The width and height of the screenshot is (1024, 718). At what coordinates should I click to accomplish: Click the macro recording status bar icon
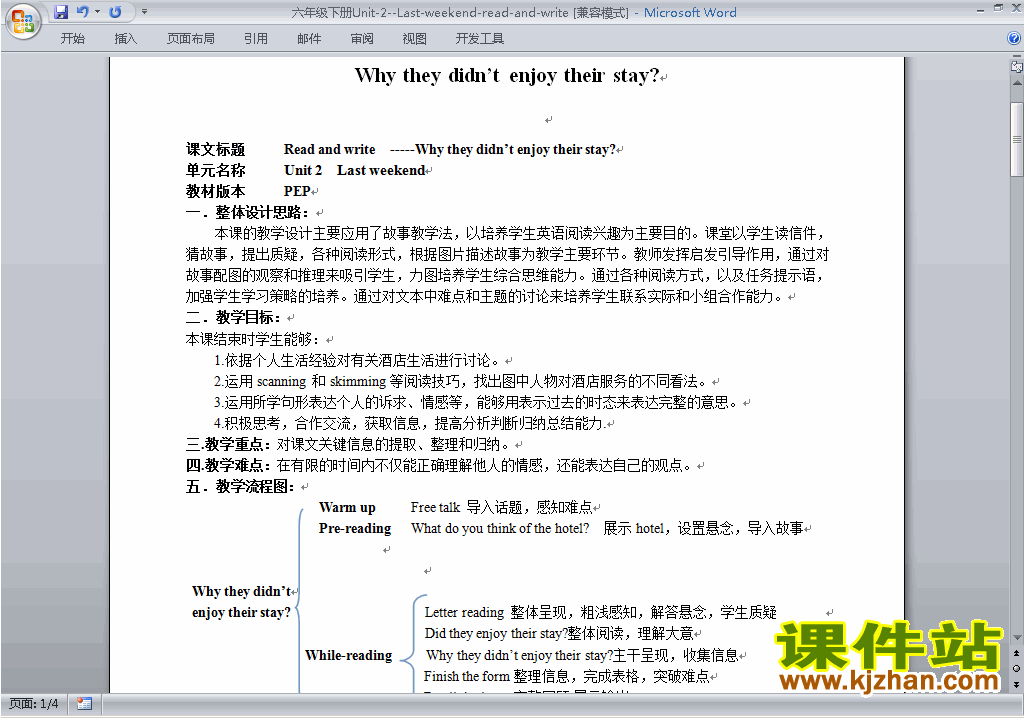[x=84, y=704]
